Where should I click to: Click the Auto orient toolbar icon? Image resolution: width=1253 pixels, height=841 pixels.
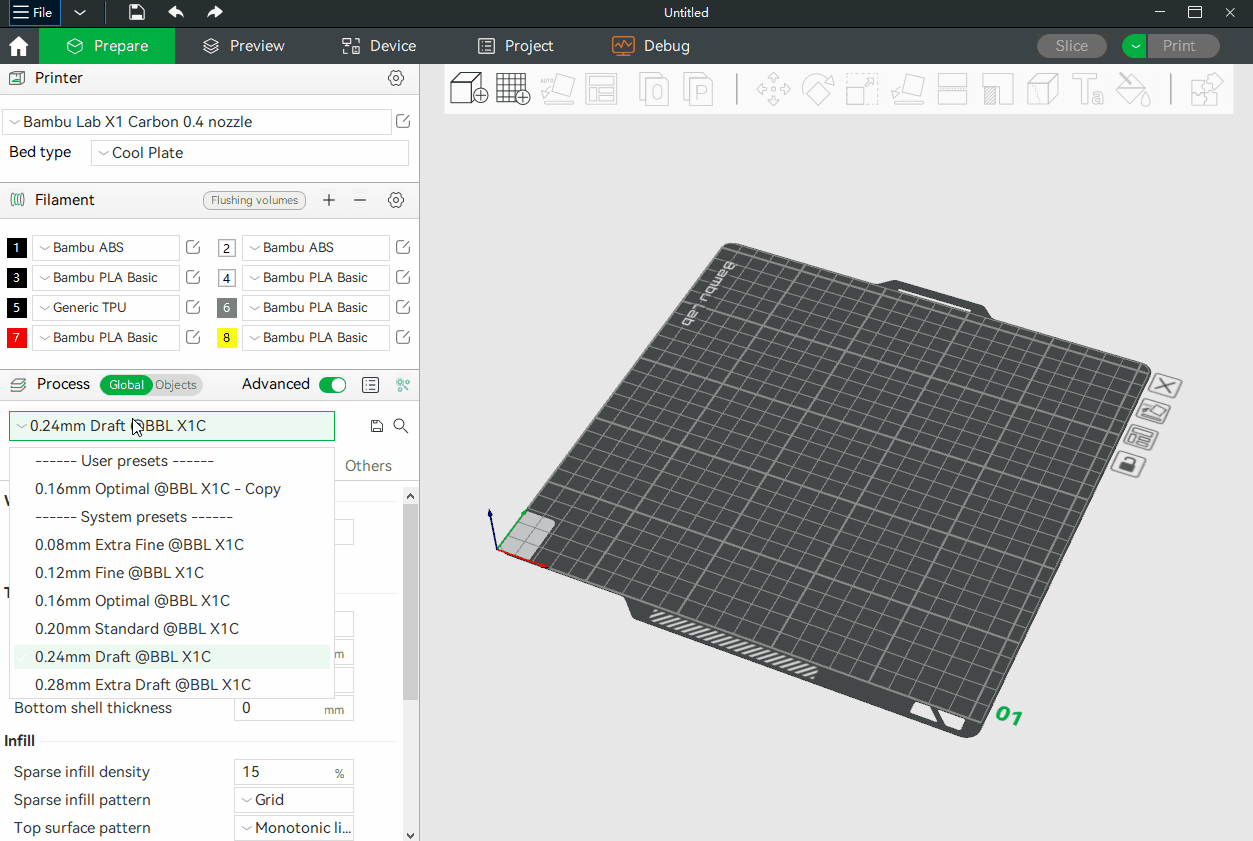(x=557, y=89)
